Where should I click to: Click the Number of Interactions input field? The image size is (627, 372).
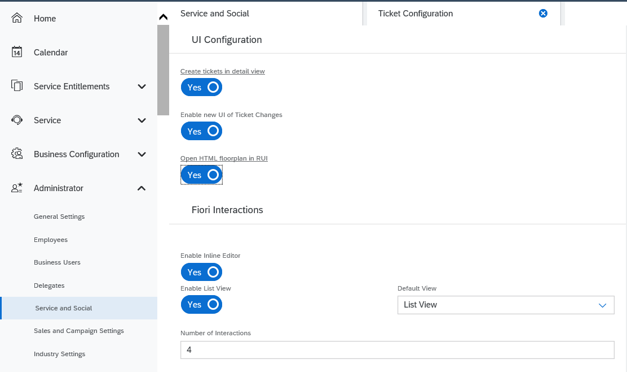(x=397, y=350)
